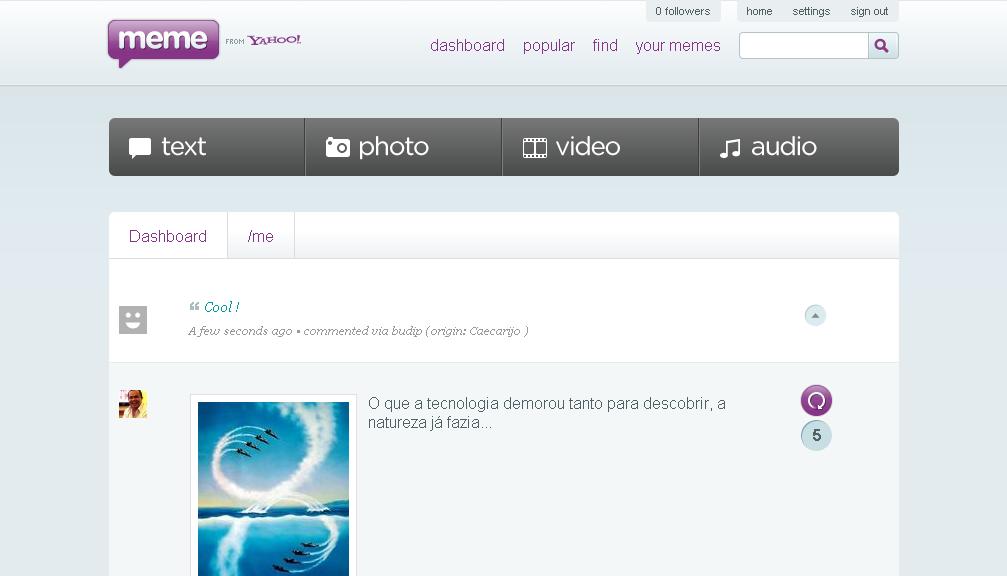Click the 0 followers indicator

(x=683, y=12)
